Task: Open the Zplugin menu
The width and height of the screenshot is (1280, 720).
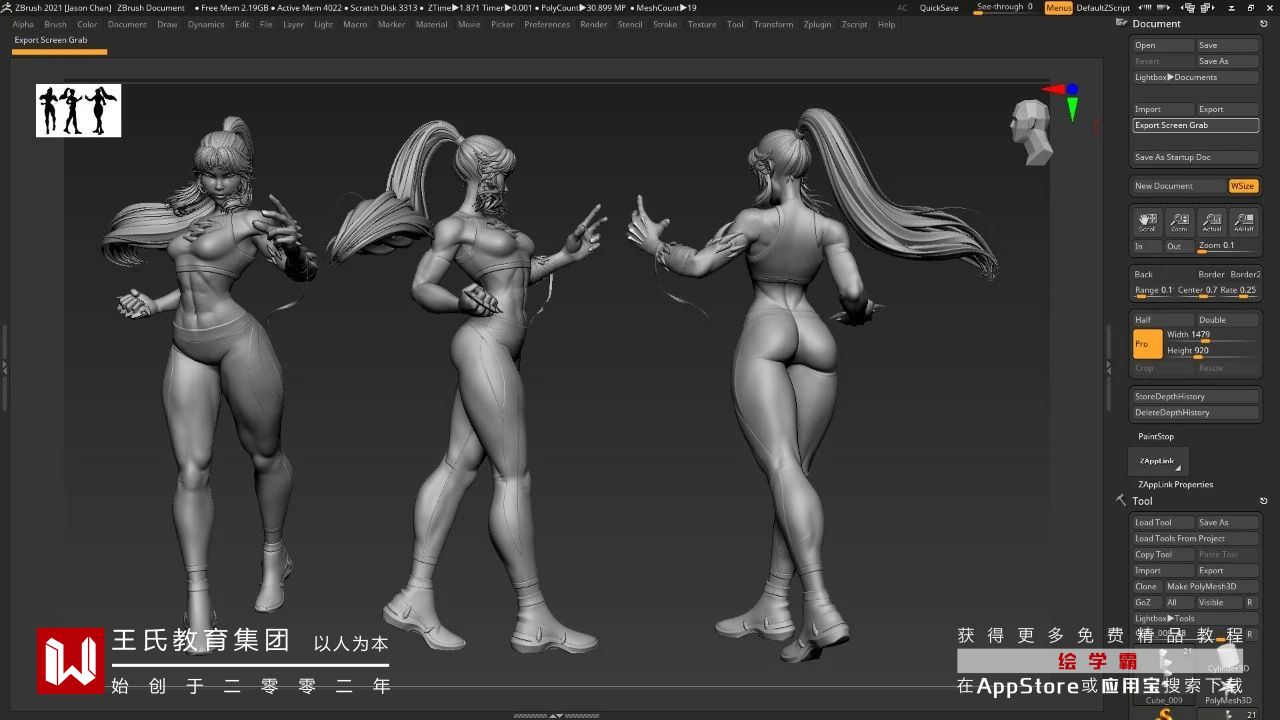Action: coord(817,24)
